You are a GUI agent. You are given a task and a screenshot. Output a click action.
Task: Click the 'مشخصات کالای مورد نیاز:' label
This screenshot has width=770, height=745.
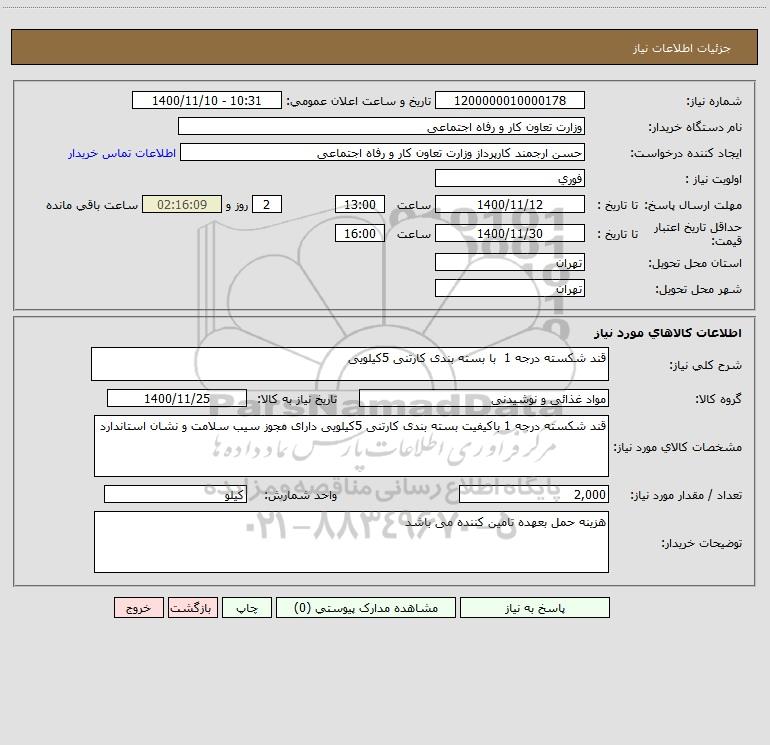point(678,447)
